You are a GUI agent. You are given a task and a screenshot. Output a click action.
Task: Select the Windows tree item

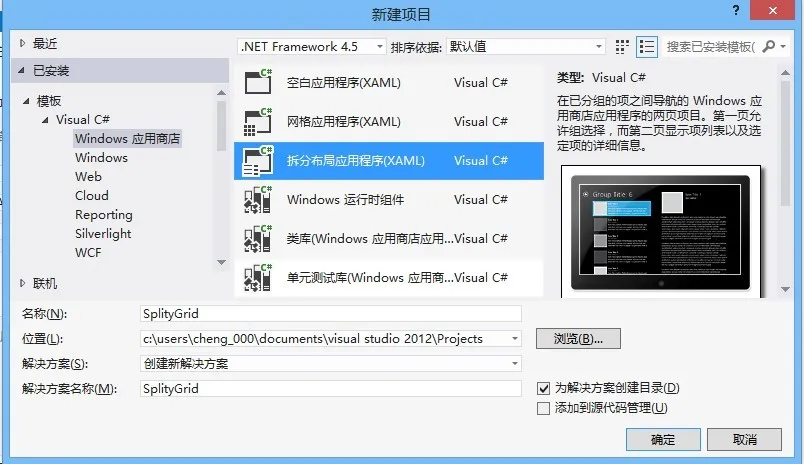[101, 157]
